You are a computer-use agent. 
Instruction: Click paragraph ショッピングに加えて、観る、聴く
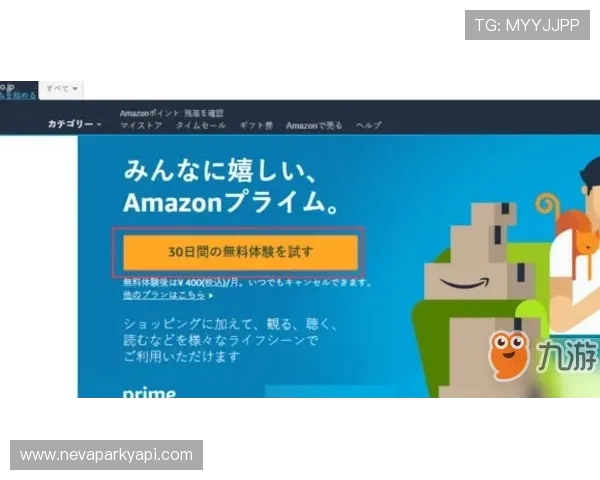230,340
